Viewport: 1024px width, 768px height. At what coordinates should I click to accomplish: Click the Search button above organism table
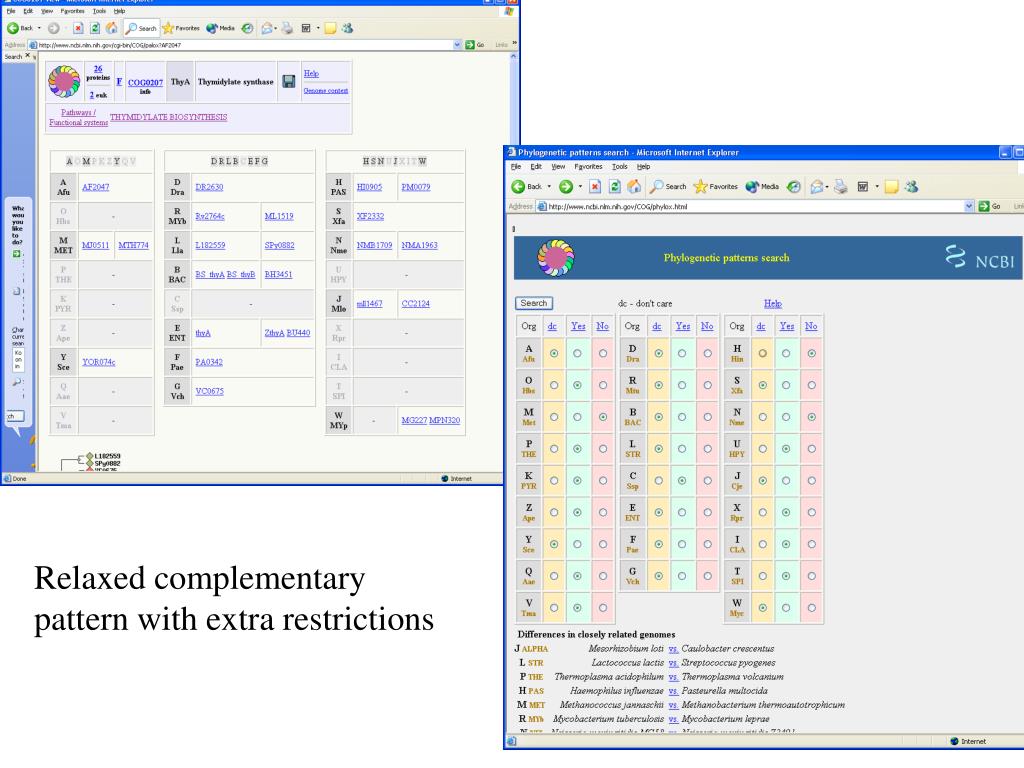tap(534, 303)
